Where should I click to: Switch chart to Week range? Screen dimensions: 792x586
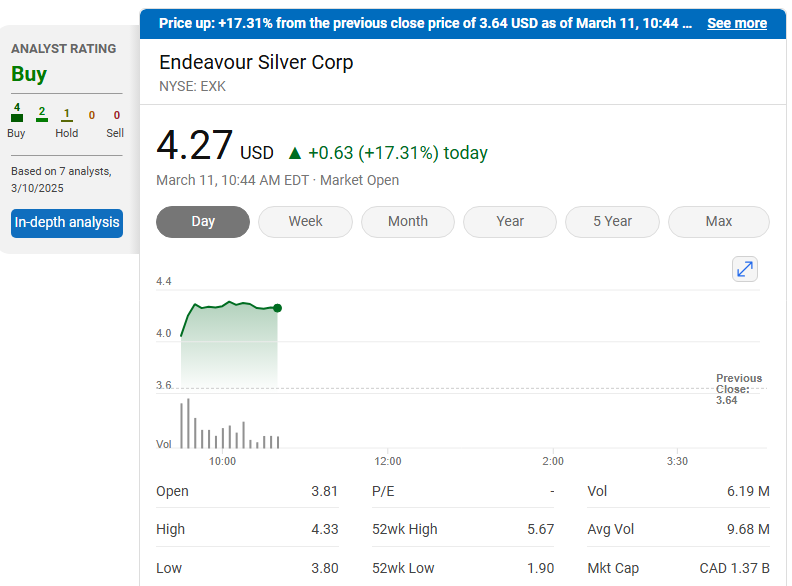(x=305, y=222)
